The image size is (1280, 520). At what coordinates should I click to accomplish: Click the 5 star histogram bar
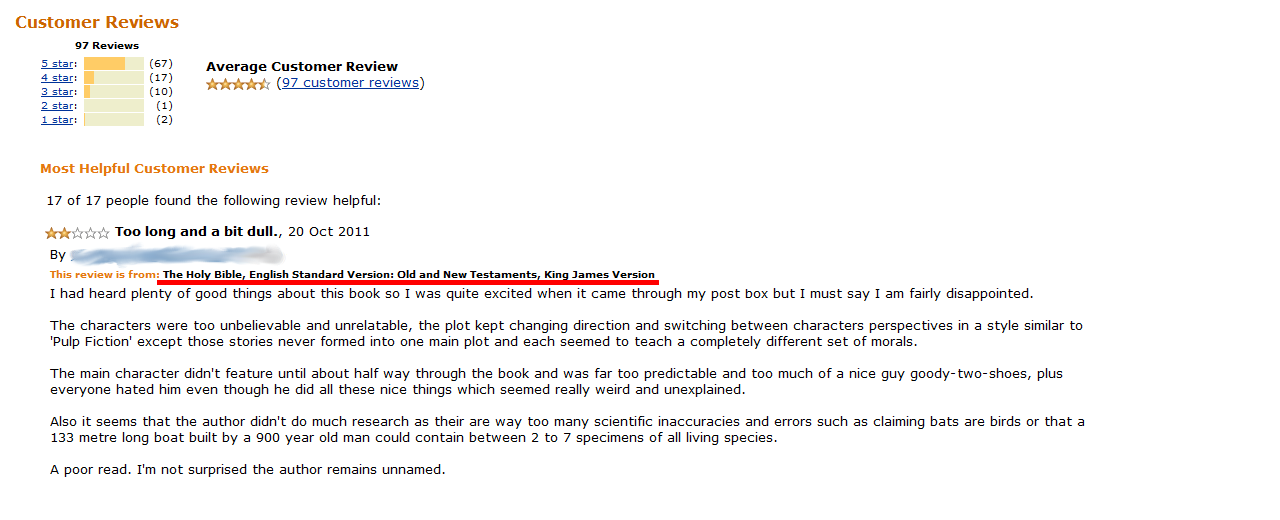[x=114, y=64]
